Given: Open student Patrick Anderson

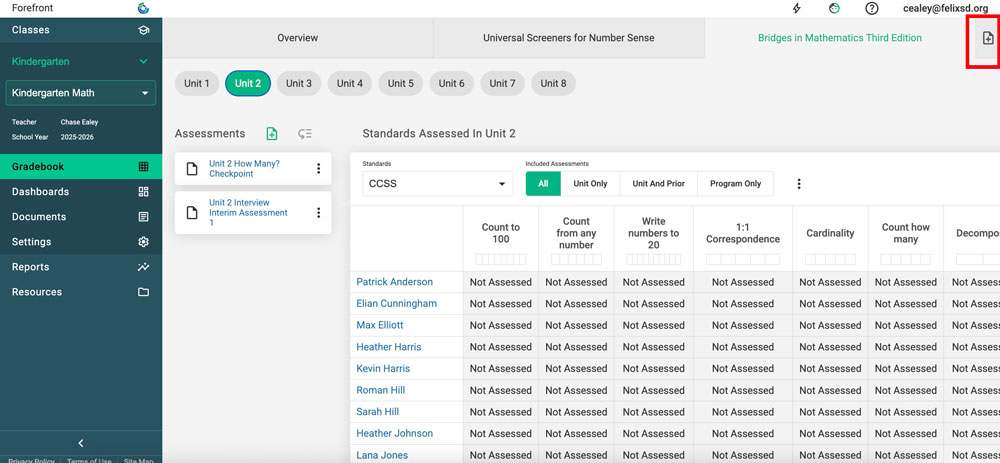Looking at the screenshot, I should 394,282.
